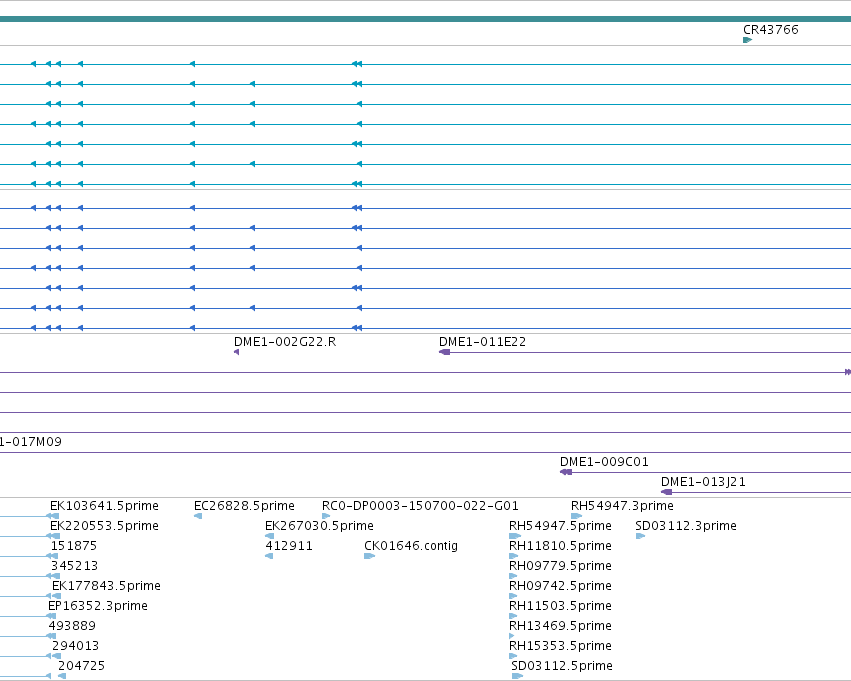Click the 493889 feature label

pos(72,626)
